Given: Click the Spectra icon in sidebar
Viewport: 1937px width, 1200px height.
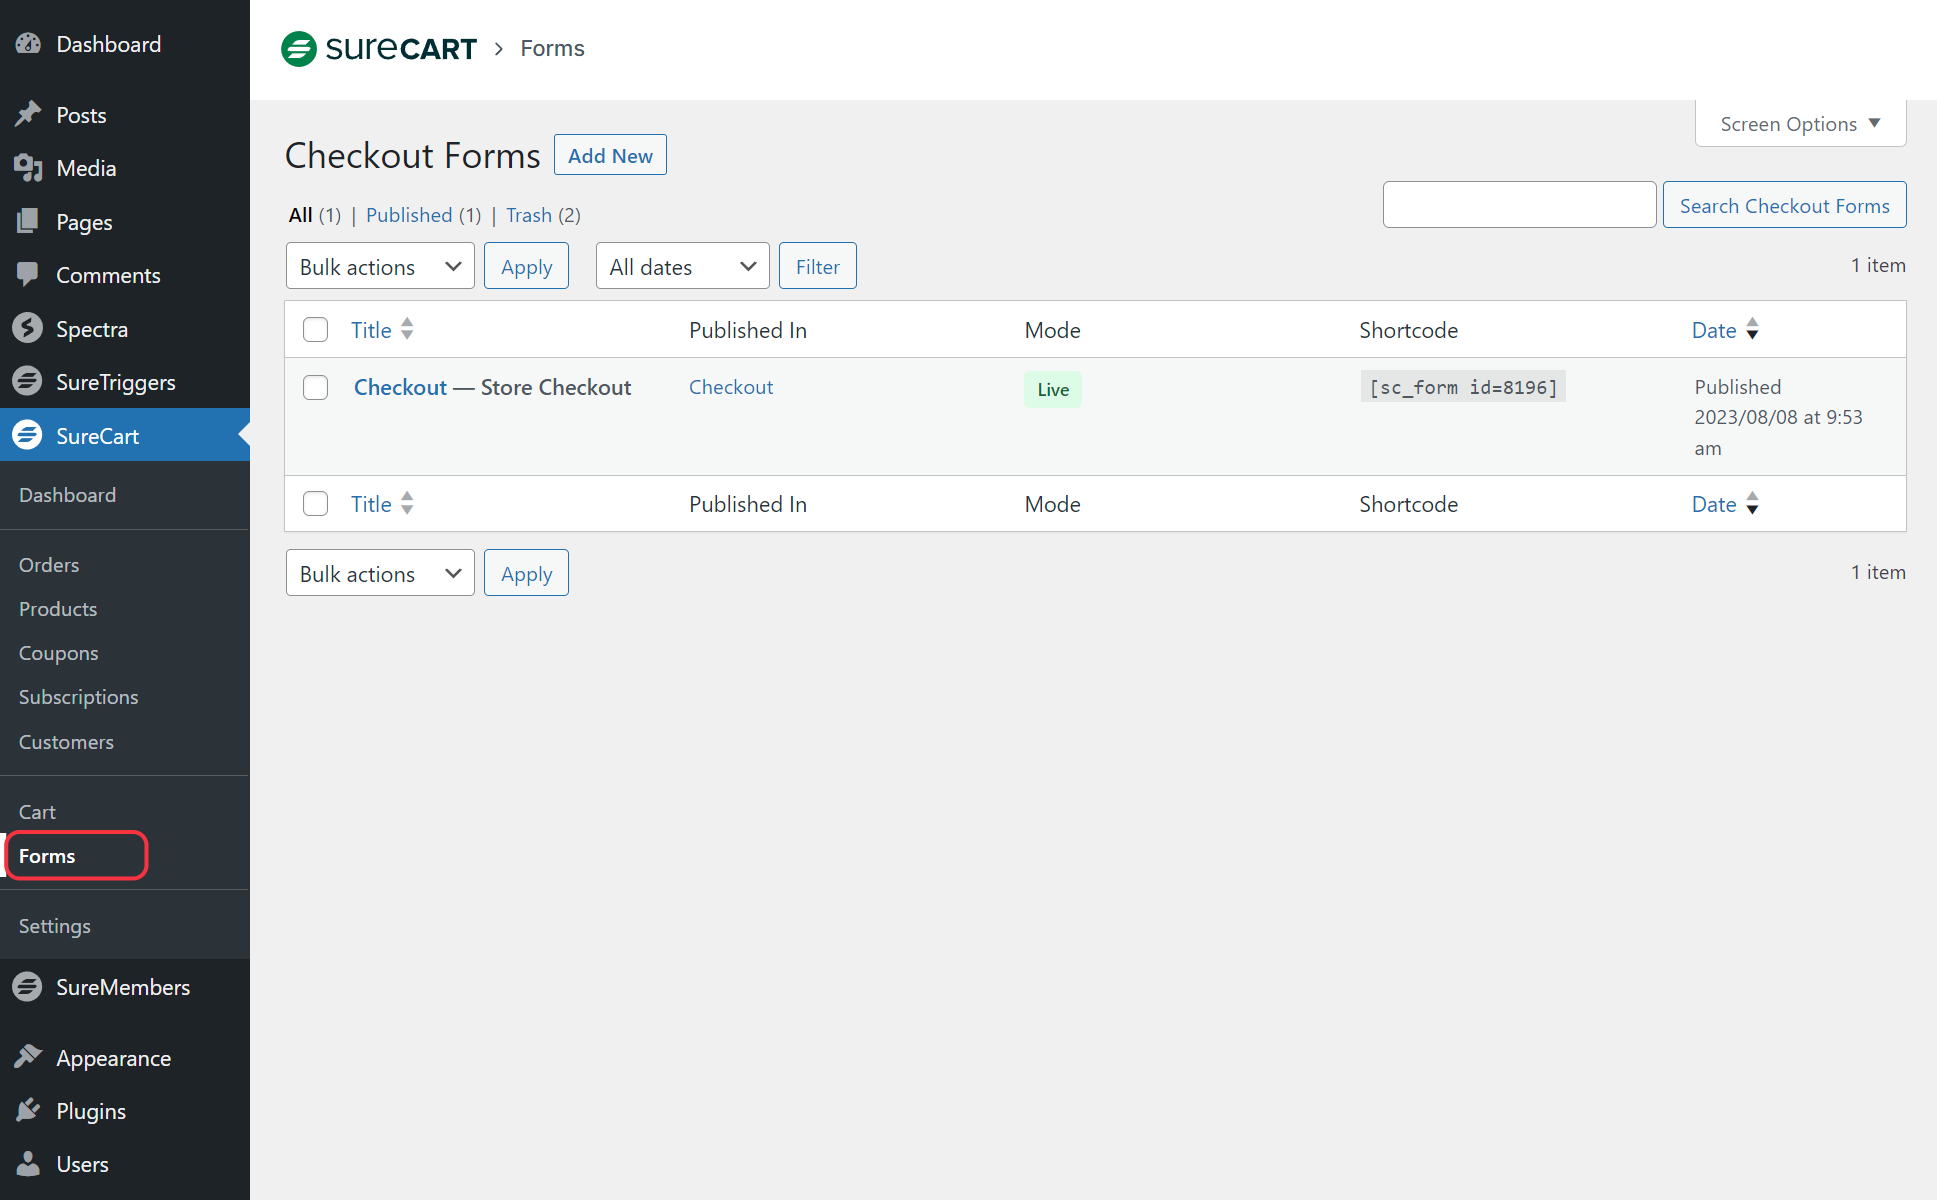Looking at the screenshot, I should click(x=28, y=328).
